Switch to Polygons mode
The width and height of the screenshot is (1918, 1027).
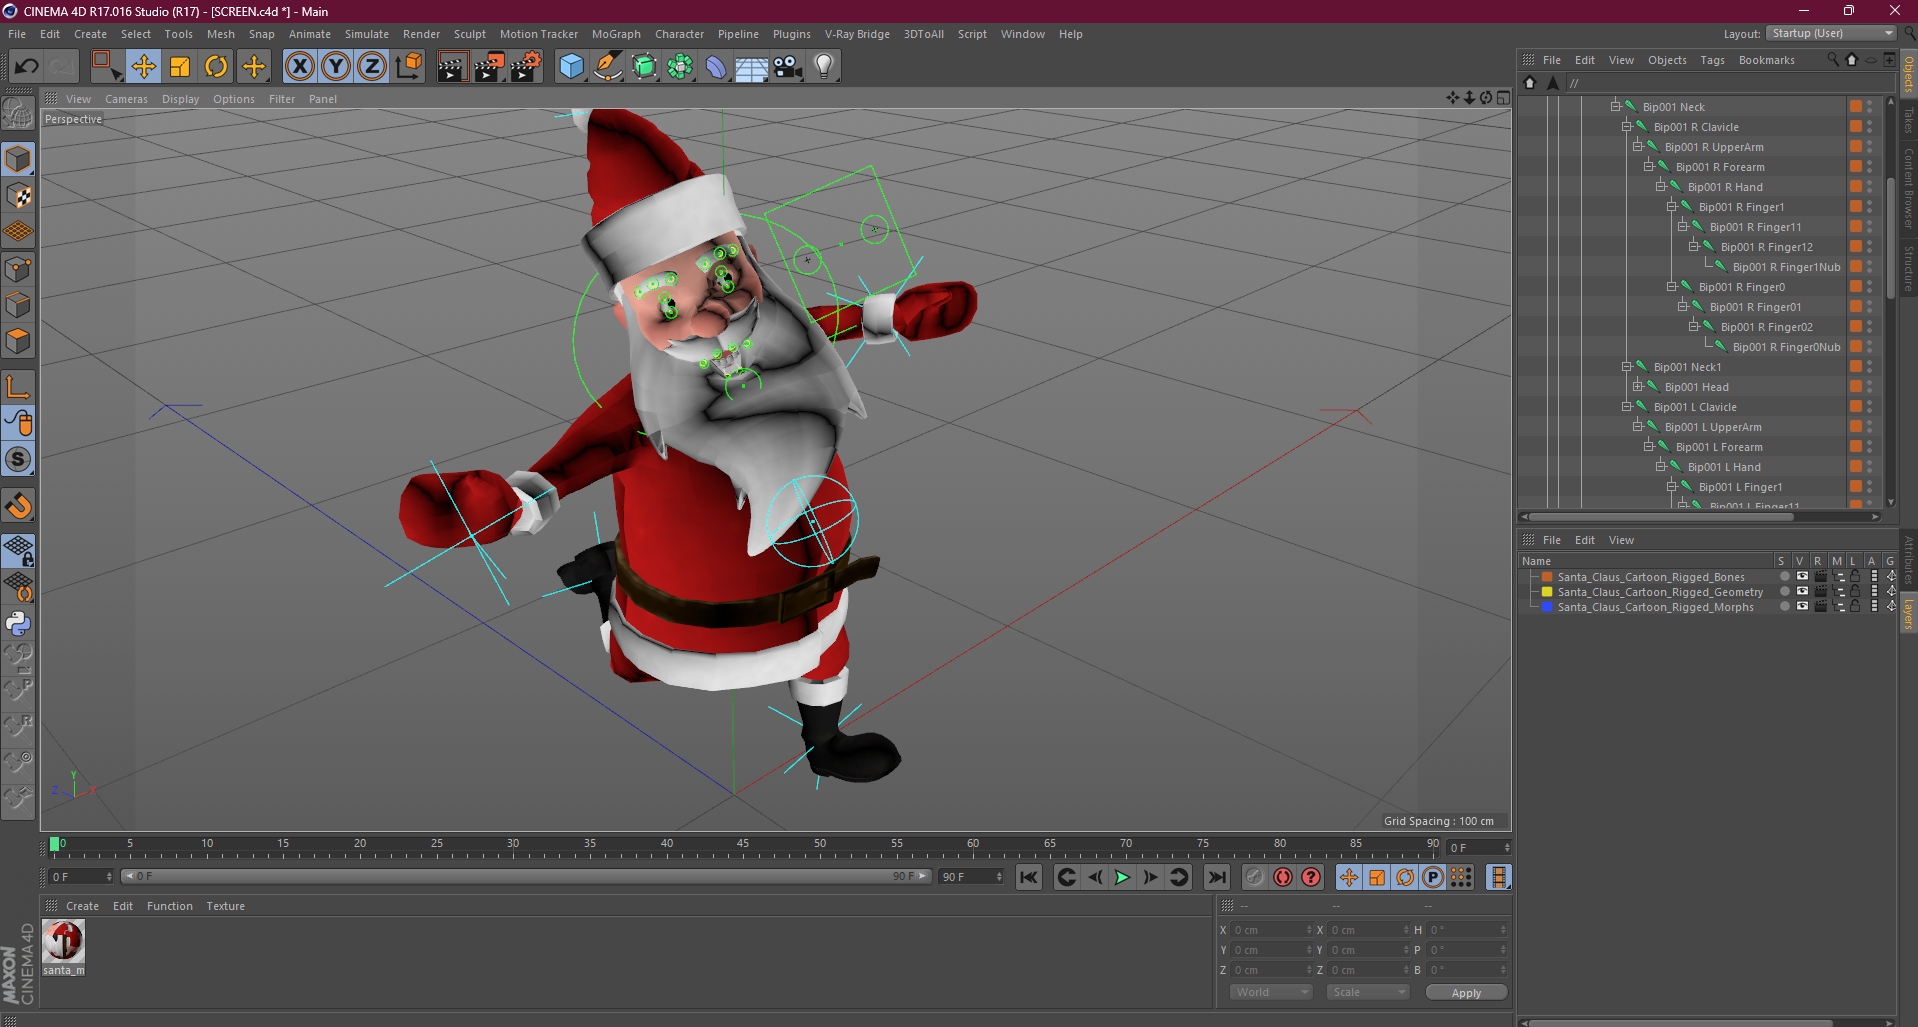coord(18,341)
